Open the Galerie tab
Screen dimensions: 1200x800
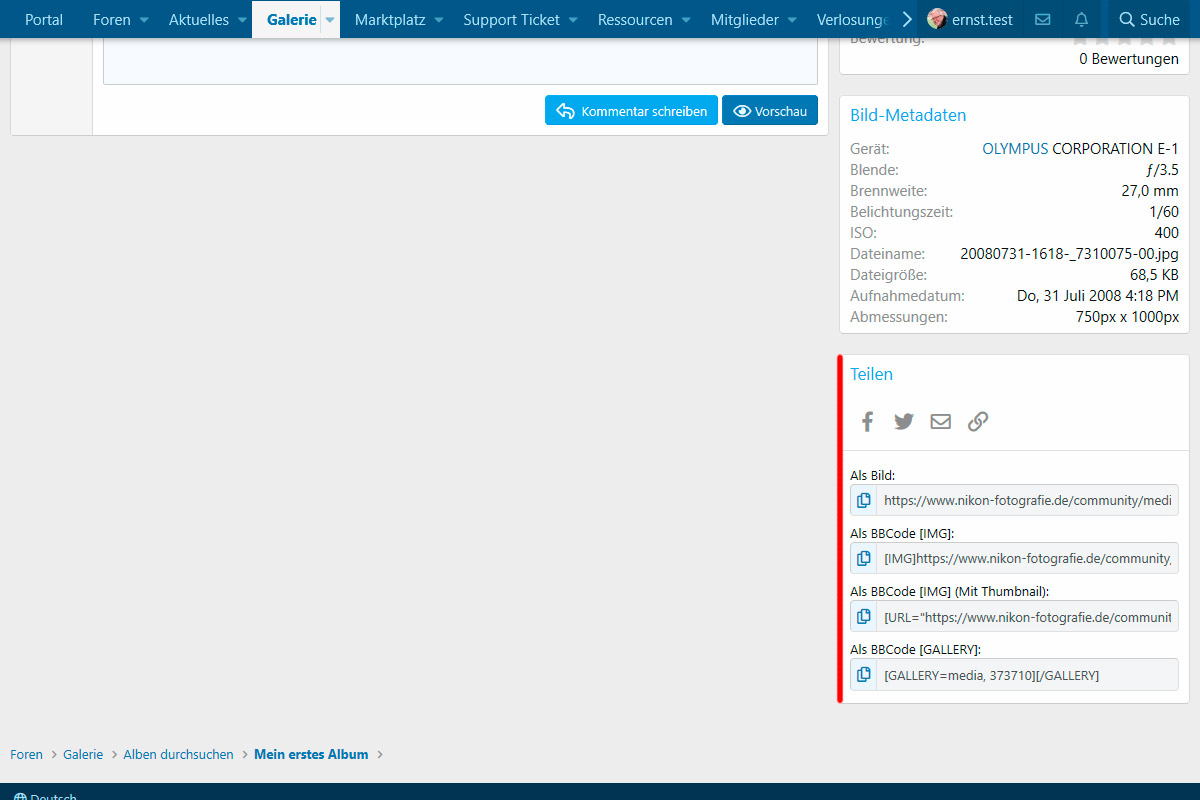[291, 19]
